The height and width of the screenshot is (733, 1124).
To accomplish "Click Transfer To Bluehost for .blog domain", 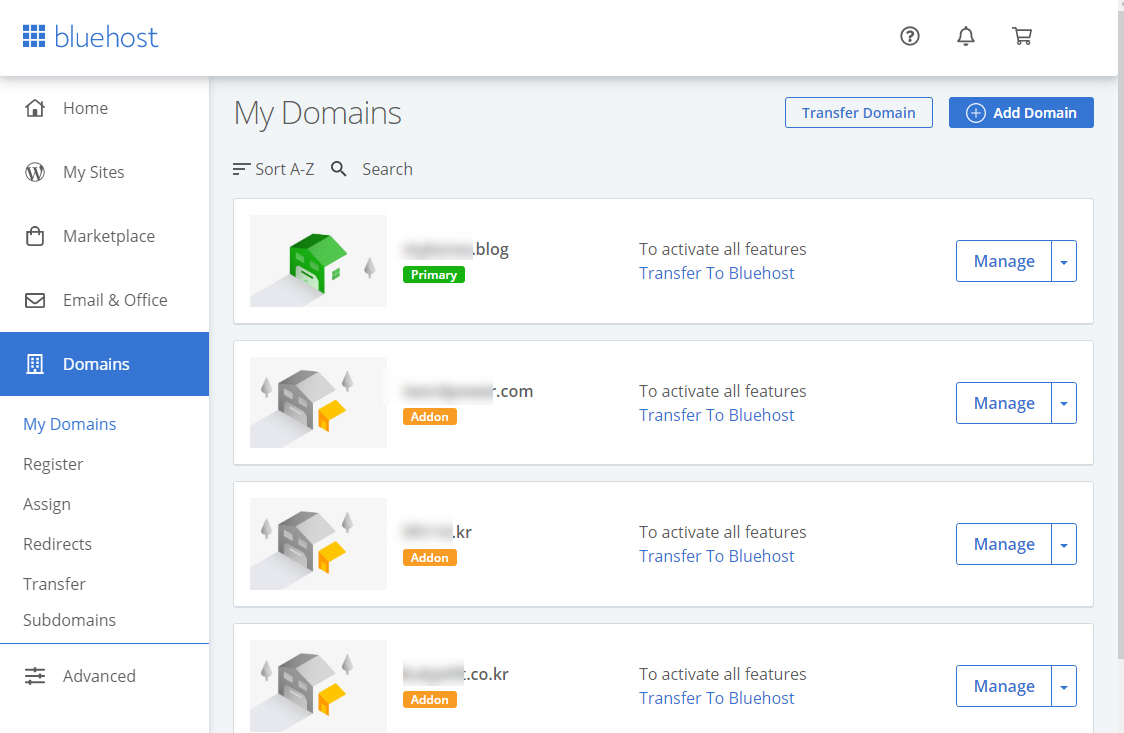I will pyautogui.click(x=717, y=273).
